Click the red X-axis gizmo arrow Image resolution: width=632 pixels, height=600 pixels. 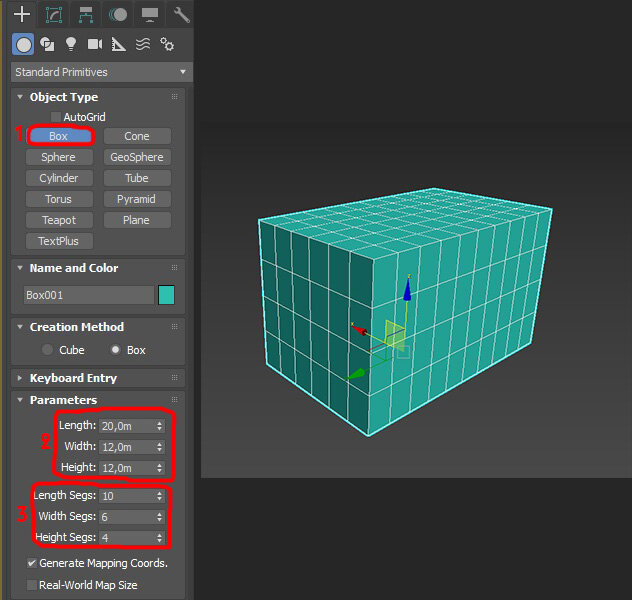pyautogui.click(x=358, y=329)
